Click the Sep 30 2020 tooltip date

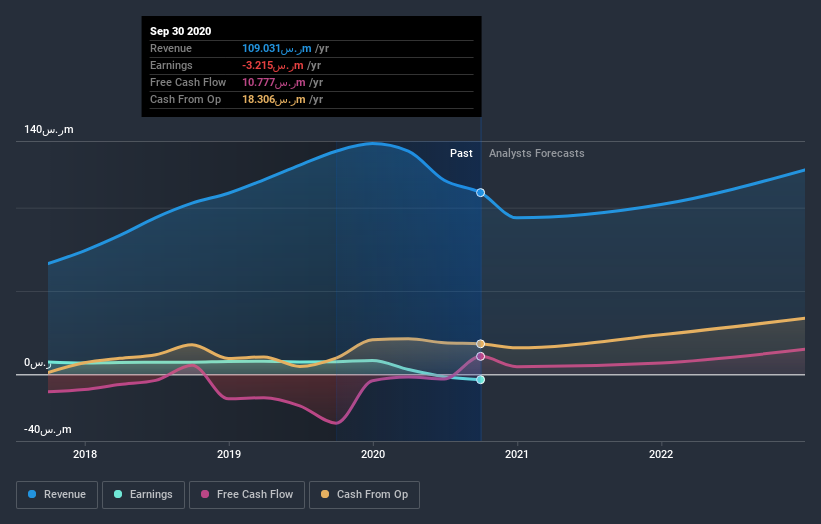coord(181,31)
